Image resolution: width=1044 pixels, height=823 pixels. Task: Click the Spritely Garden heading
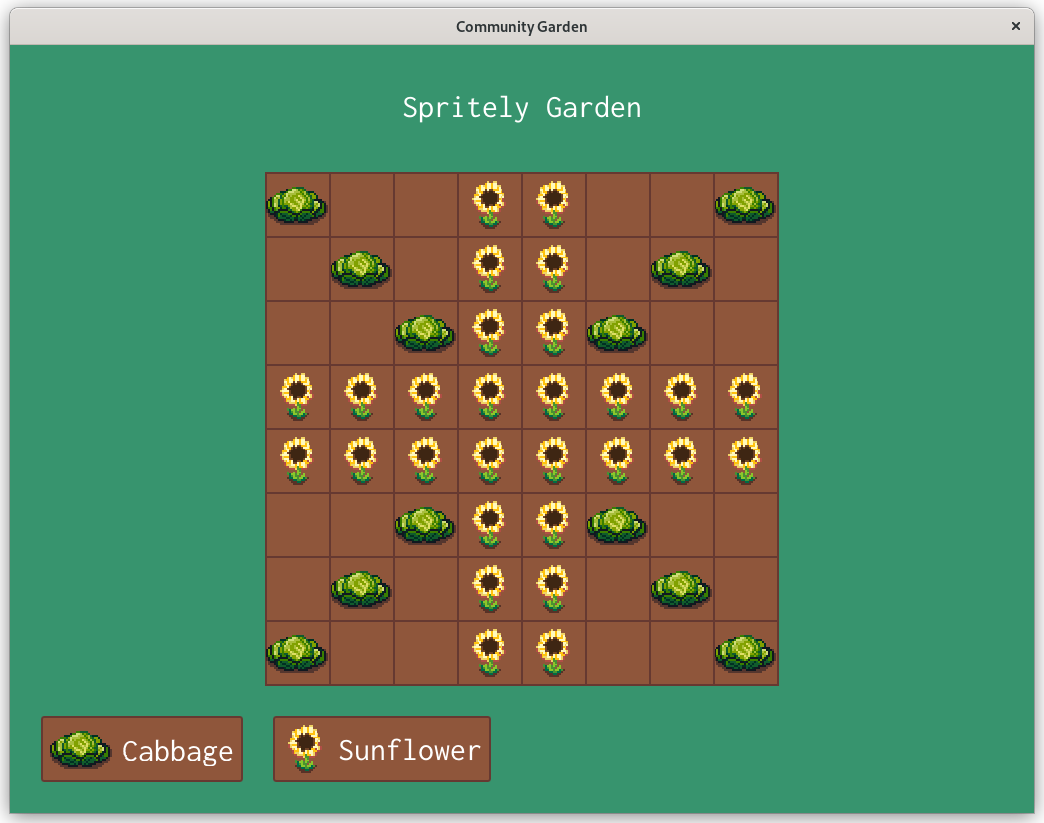(x=521, y=108)
